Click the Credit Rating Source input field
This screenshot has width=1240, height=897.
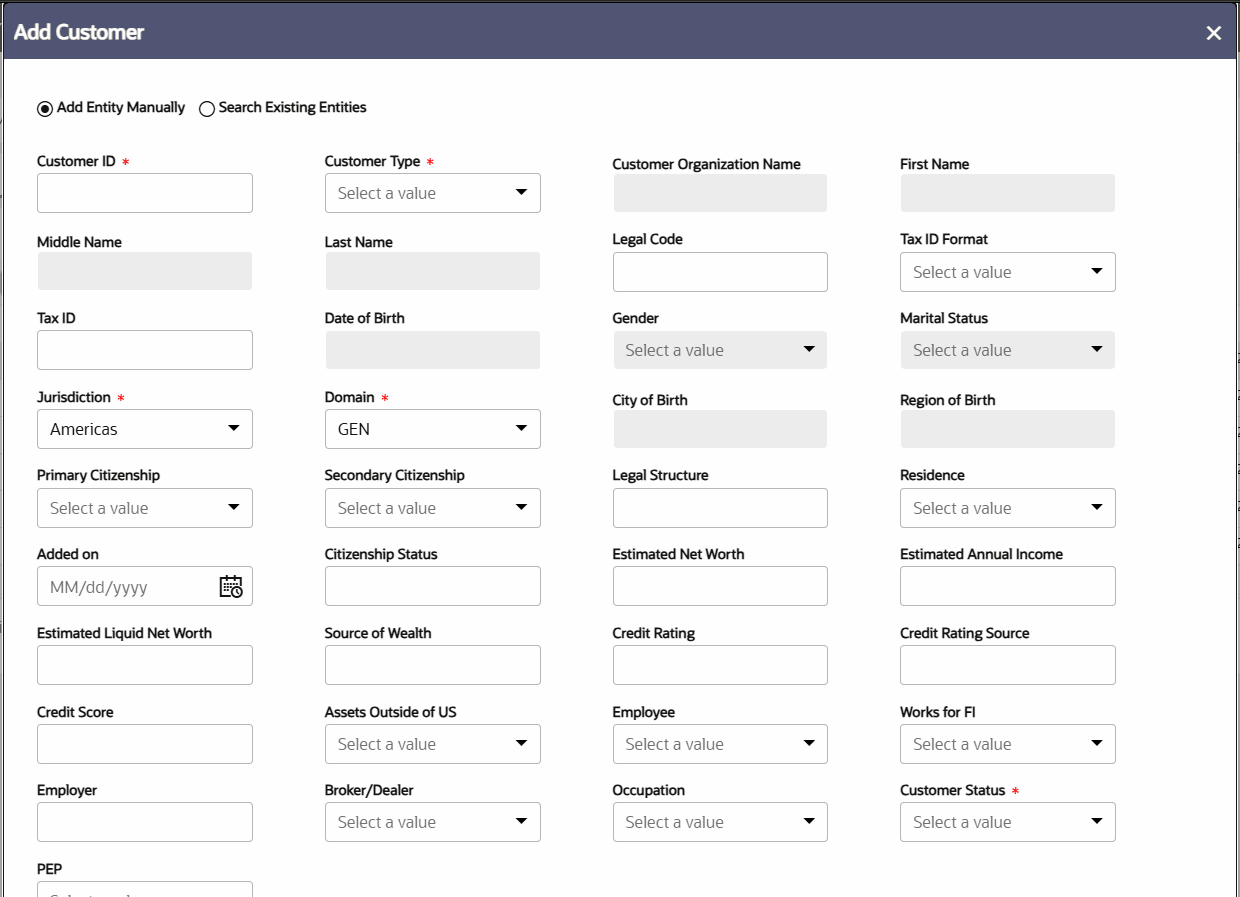[1008, 665]
